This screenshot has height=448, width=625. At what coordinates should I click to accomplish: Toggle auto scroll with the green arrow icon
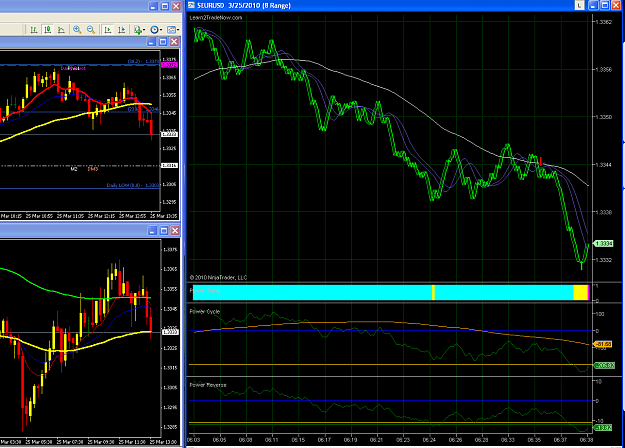click(108, 30)
